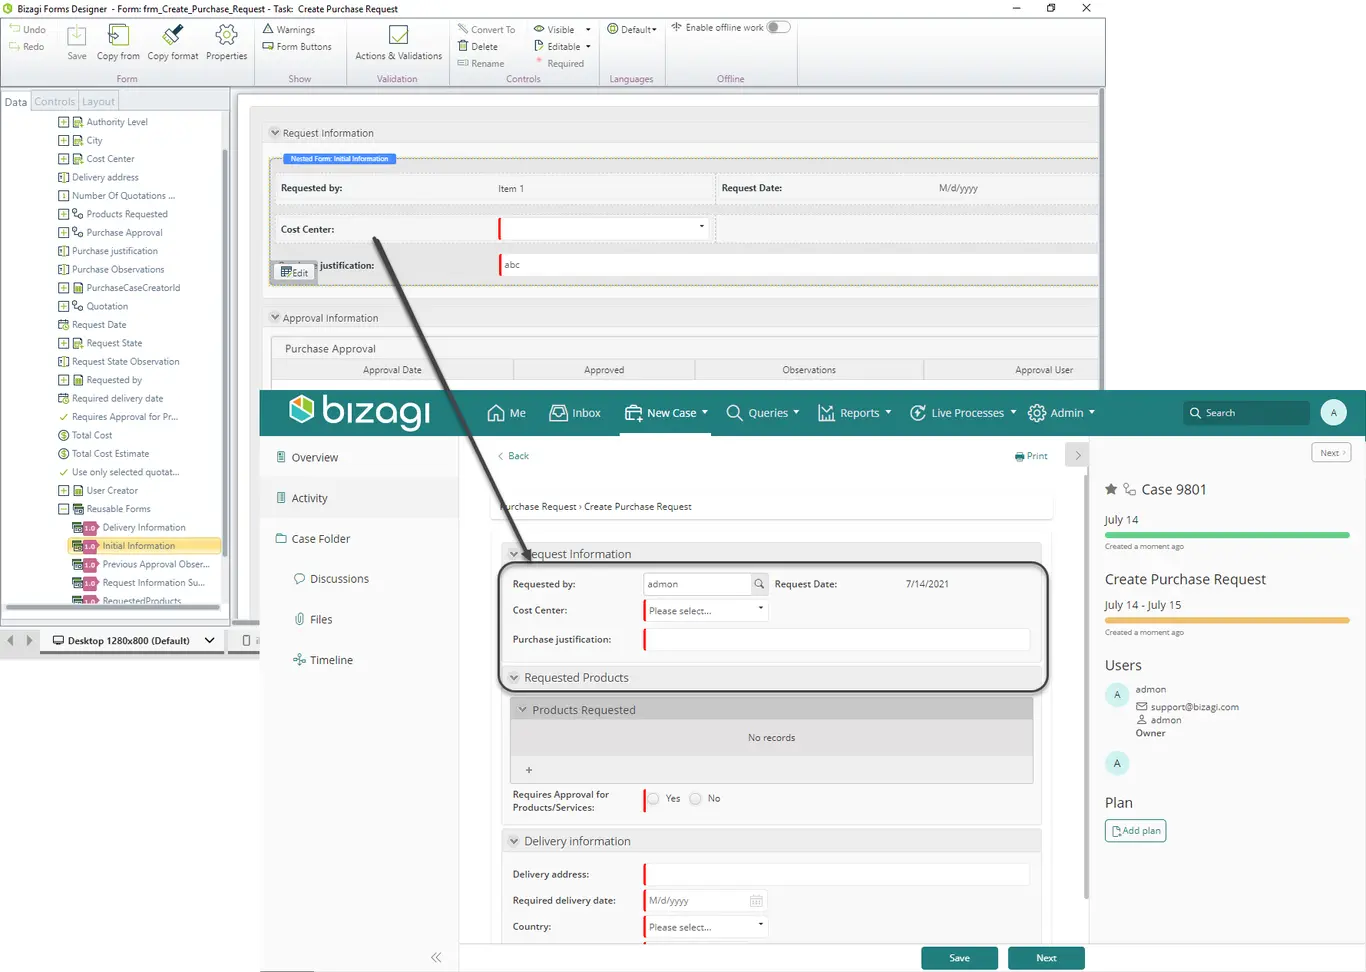
Task: Collapse the Reusable Forms tree node
Action: click(63, 509)
